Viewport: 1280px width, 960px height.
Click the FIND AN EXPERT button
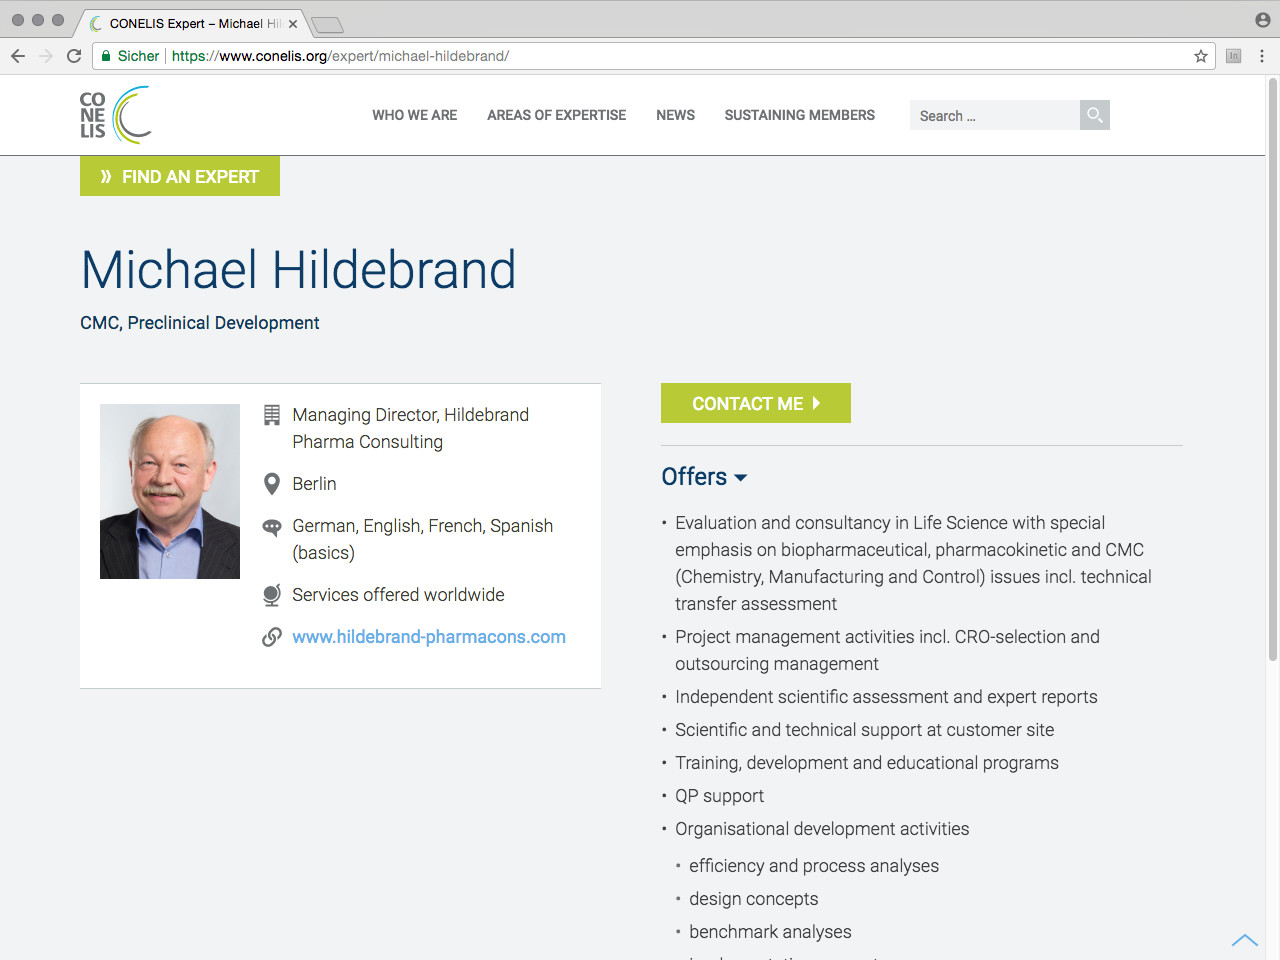tap(180, 176)
